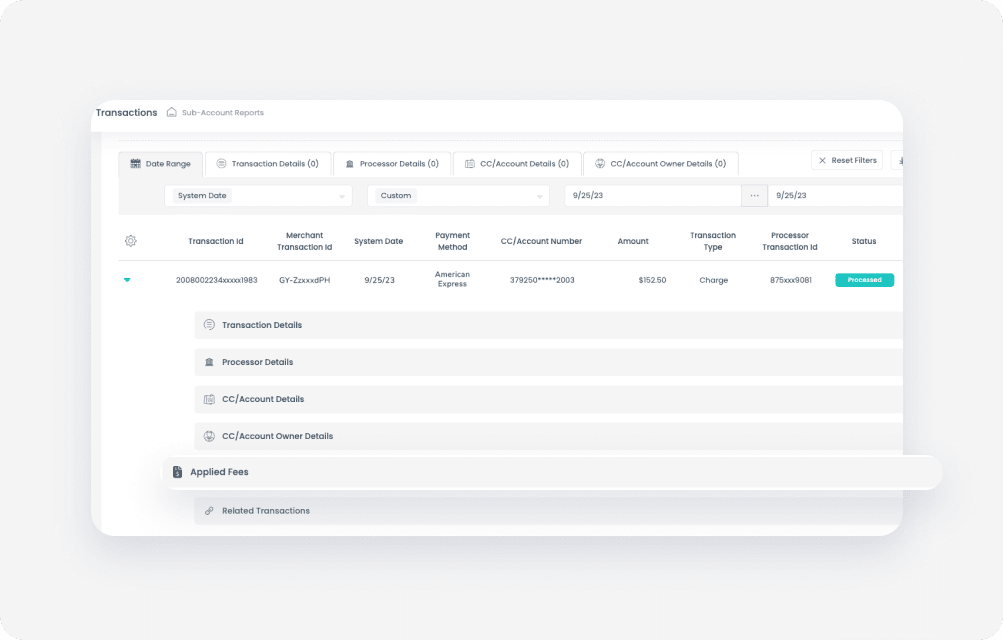Click the Transaction Type column header
Image resolution: width=1003 pixels, height=640 pixels.
[x=713, y=241]
